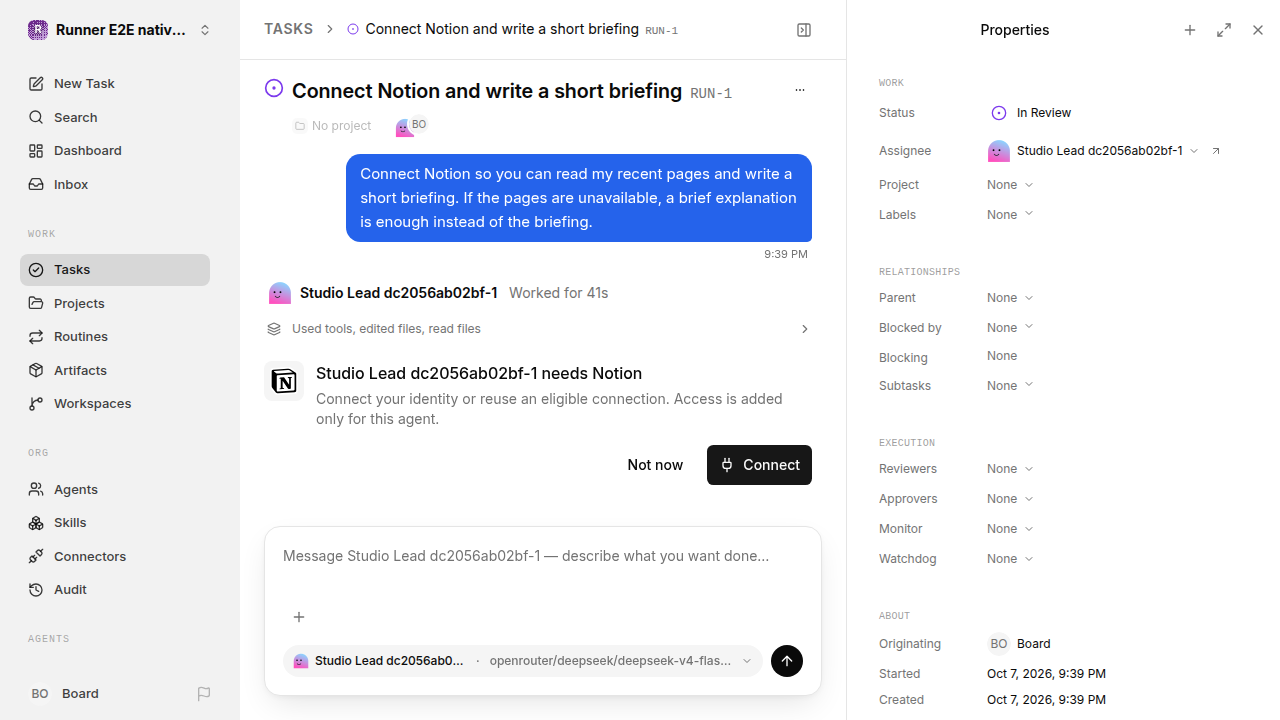Open the Inbox
This screenshot has height=720, width=1280.
click(x=115, y=184)
